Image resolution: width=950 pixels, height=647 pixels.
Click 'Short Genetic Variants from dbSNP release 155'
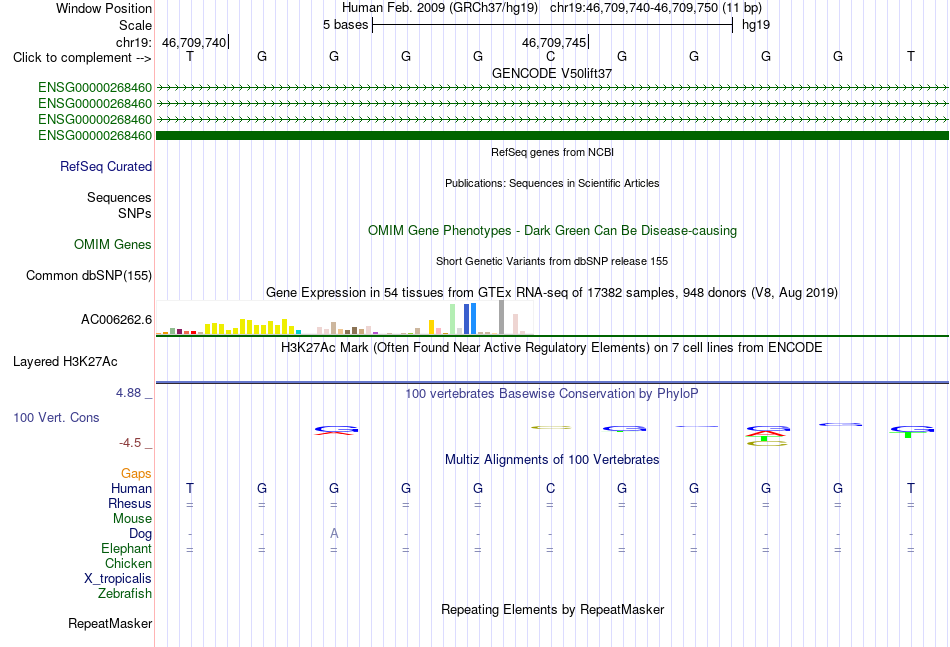pos(552,261)
